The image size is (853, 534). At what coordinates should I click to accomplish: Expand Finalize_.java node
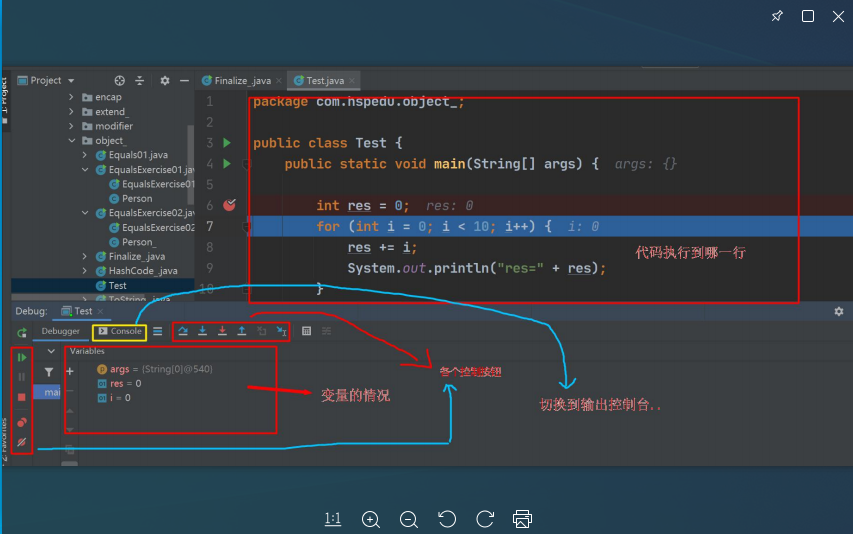point(85,256)
